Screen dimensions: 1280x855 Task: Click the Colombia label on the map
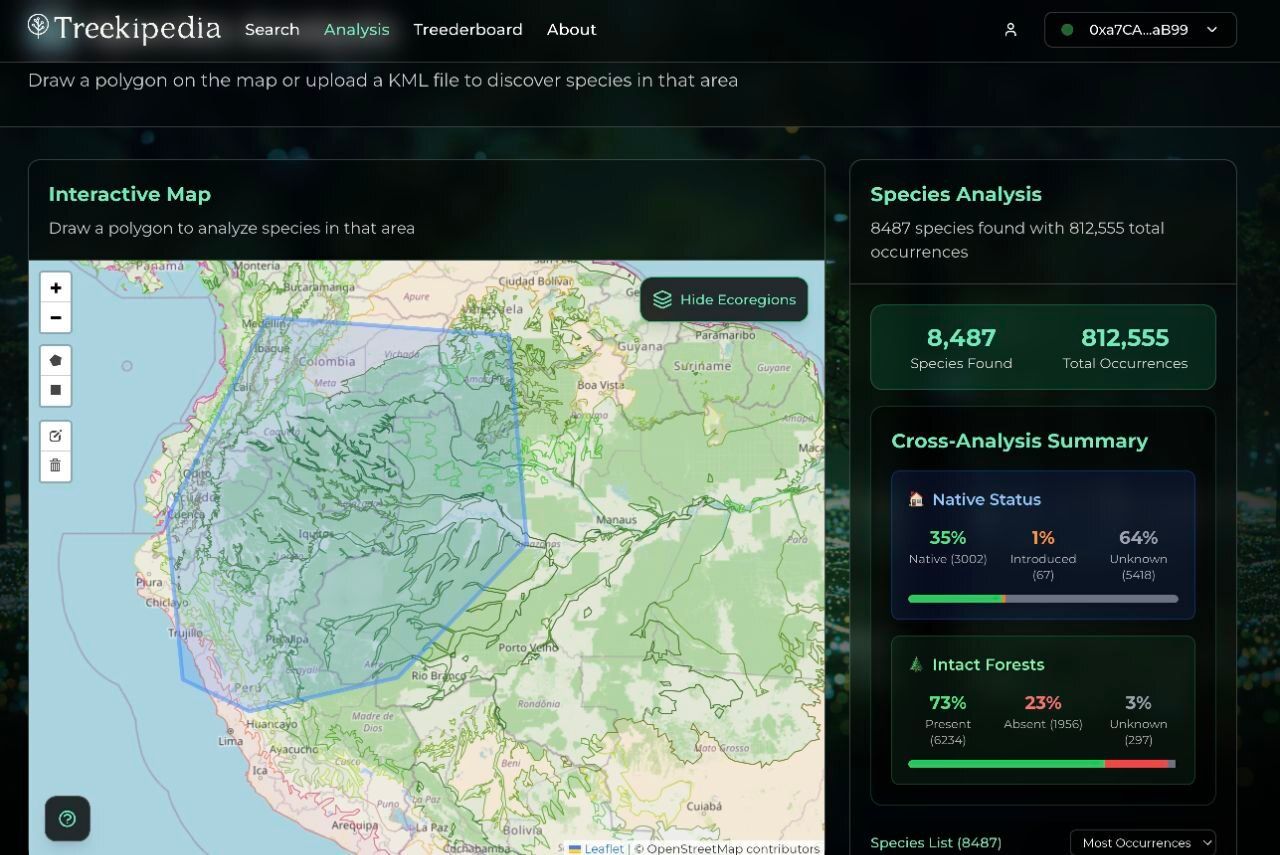pyautogui.click(x=327, y=362)
